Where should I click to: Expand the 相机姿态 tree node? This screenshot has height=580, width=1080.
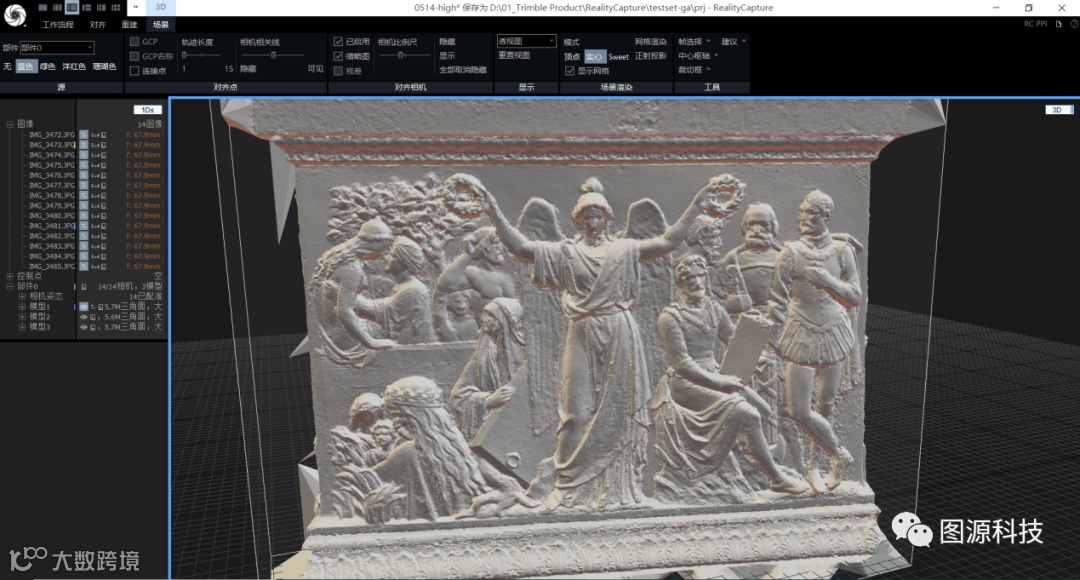tap(22, 296)
